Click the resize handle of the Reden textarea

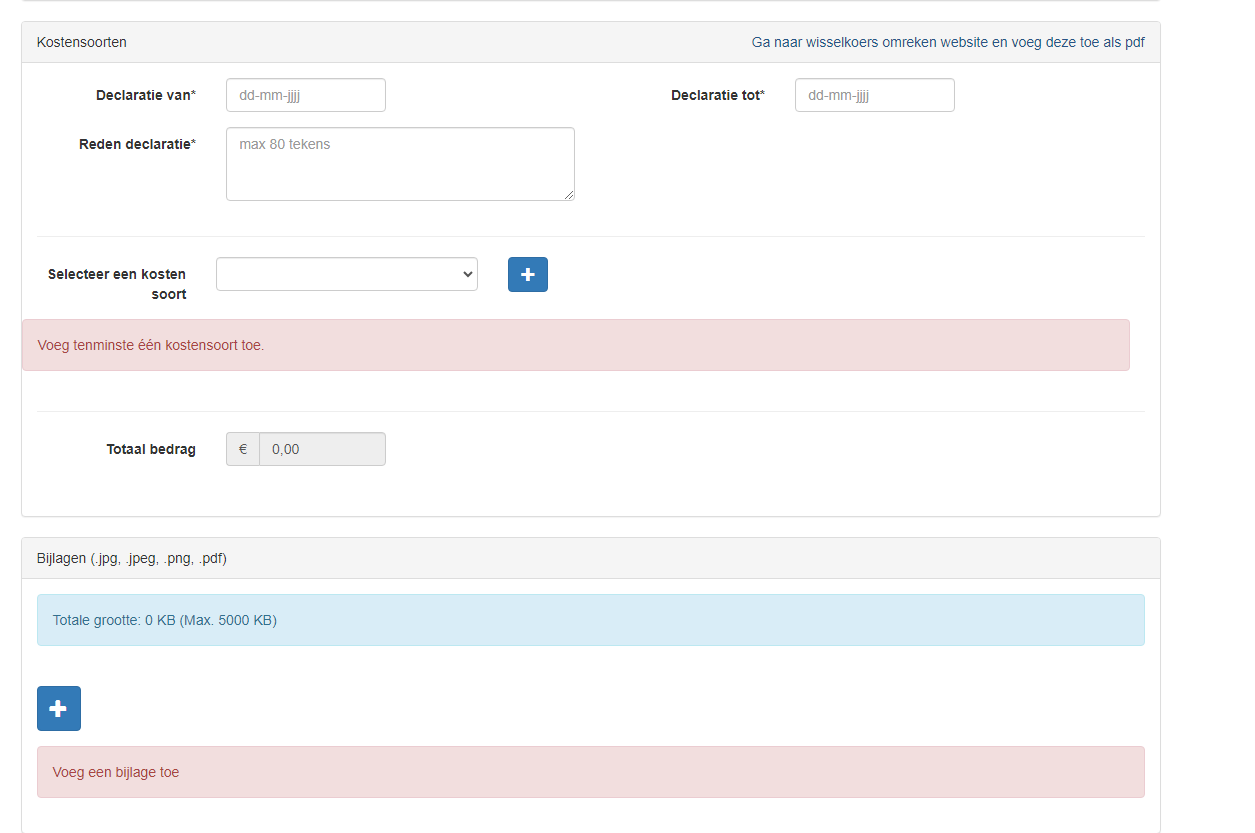tap(569, 195)
